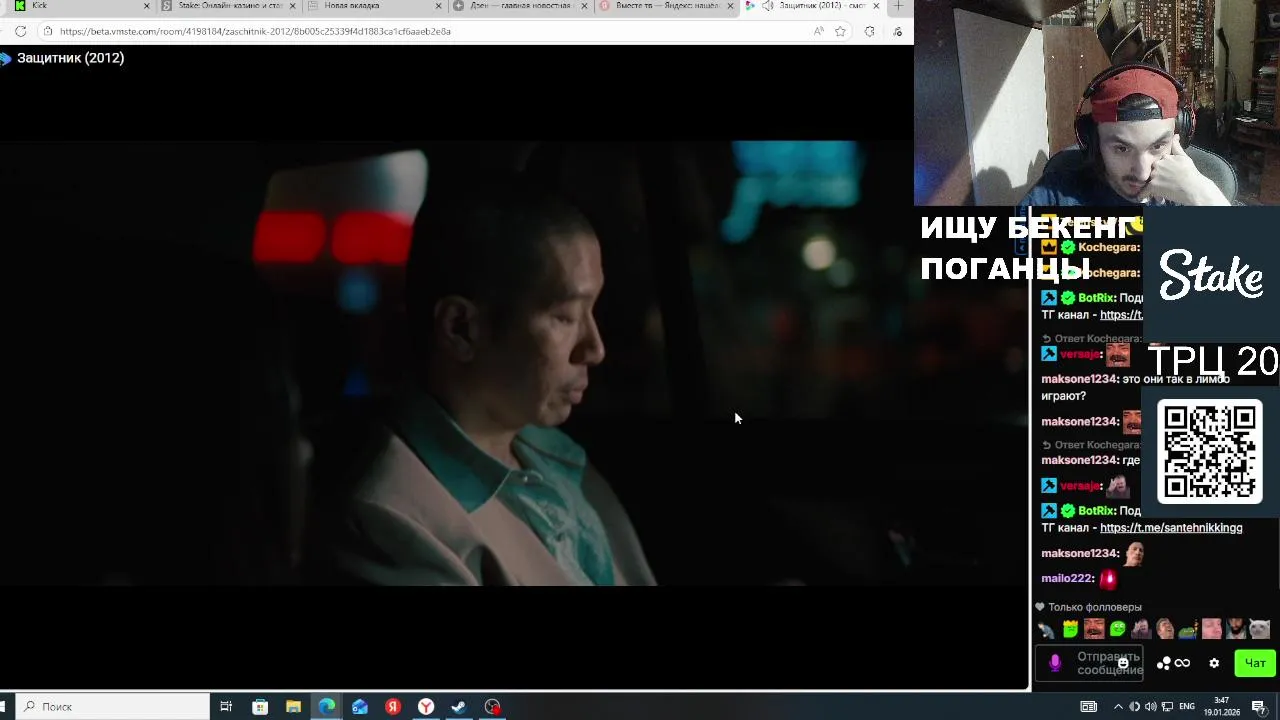Click the Только фолловеры followers-only label
This screenshot has height=720, width=1280.
pyautogui.click(x=1094, y=607)
